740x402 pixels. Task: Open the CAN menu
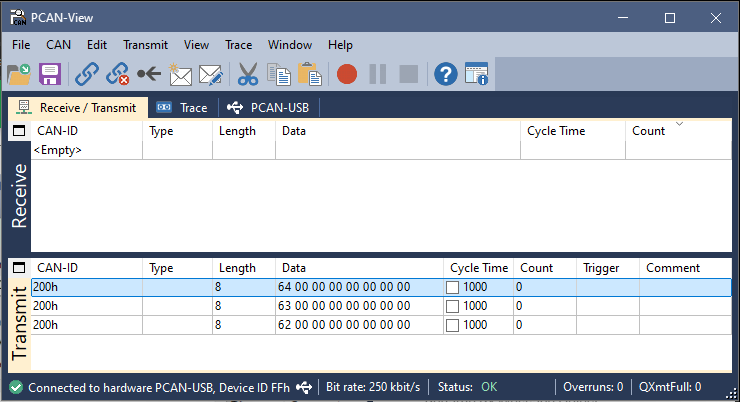click(59, 45)
